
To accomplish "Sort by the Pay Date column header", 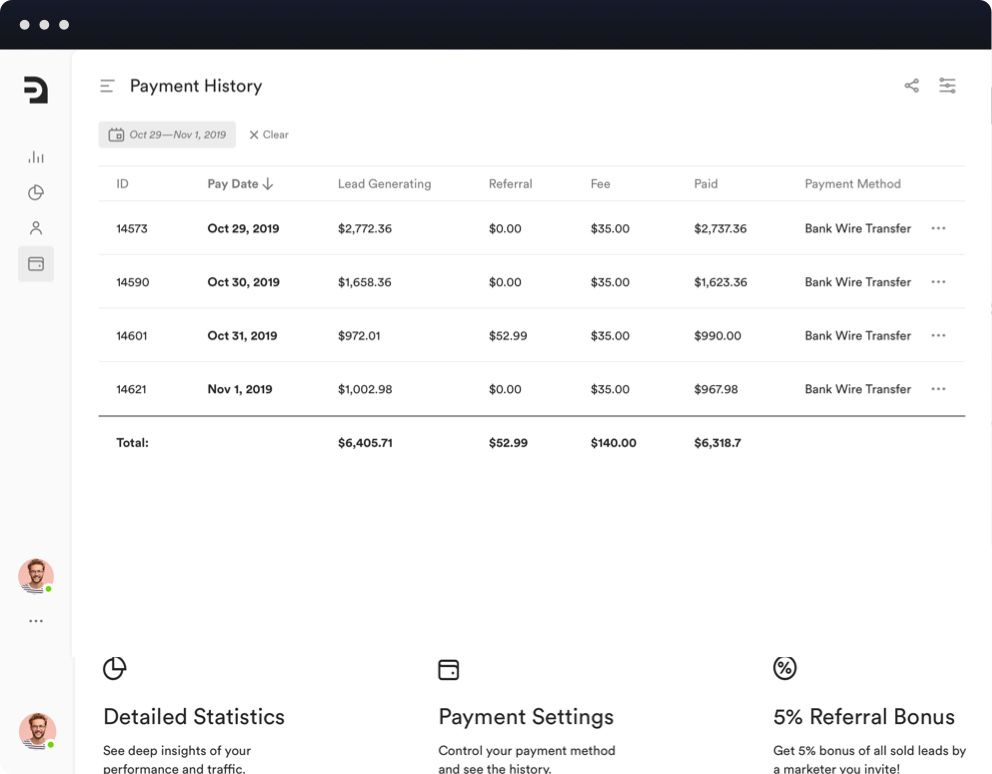I will point(240,184).
